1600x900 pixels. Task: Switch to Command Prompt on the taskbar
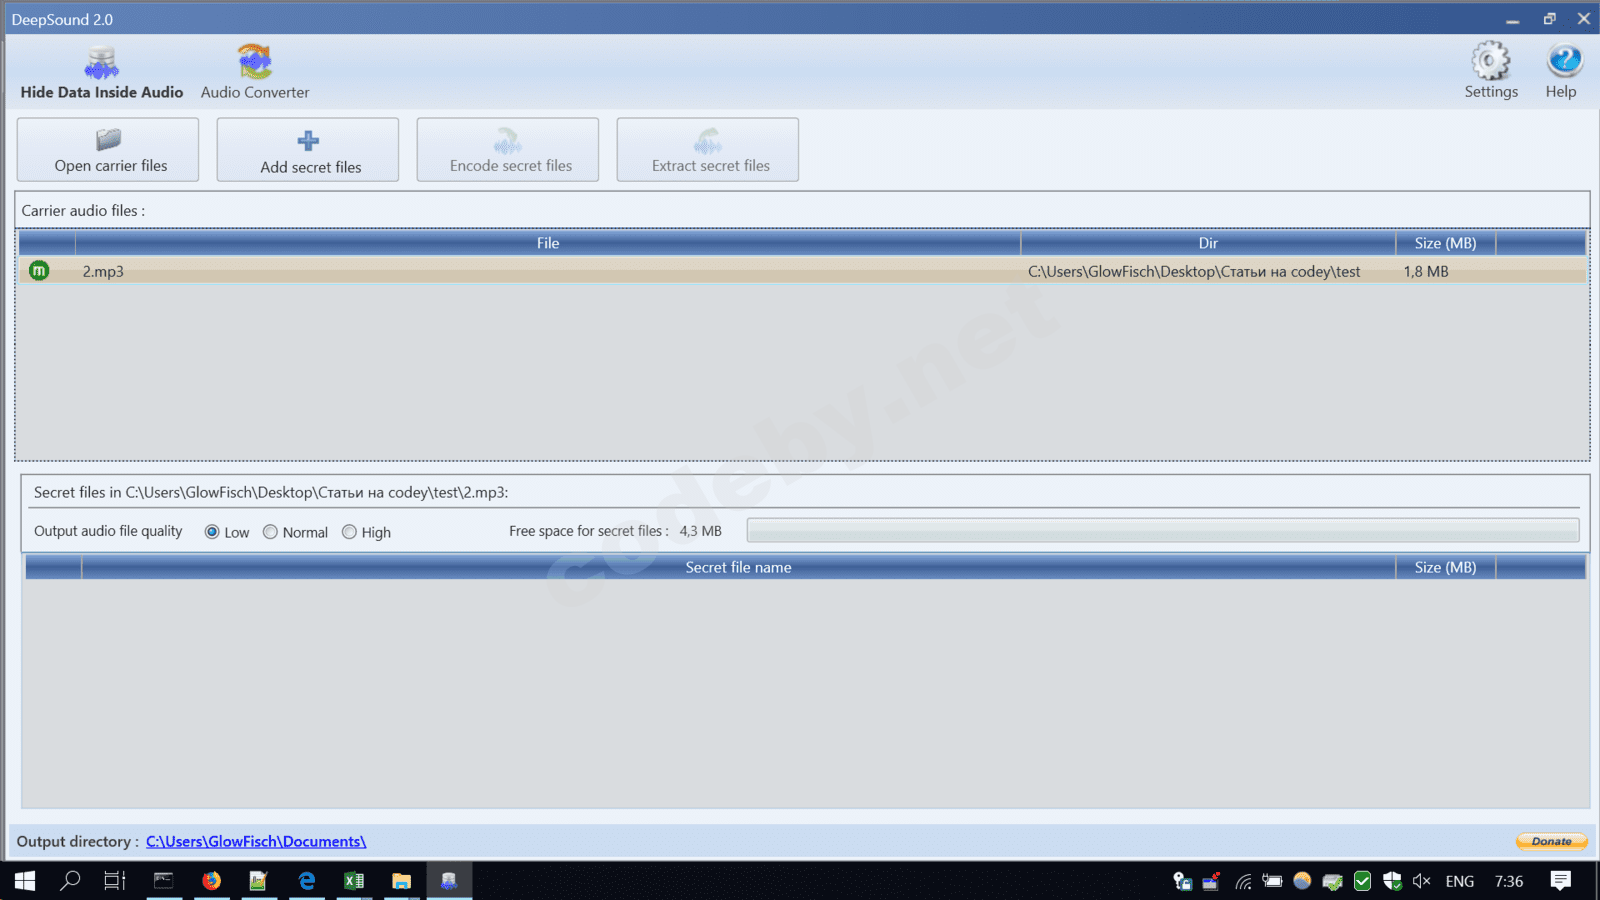163,881
